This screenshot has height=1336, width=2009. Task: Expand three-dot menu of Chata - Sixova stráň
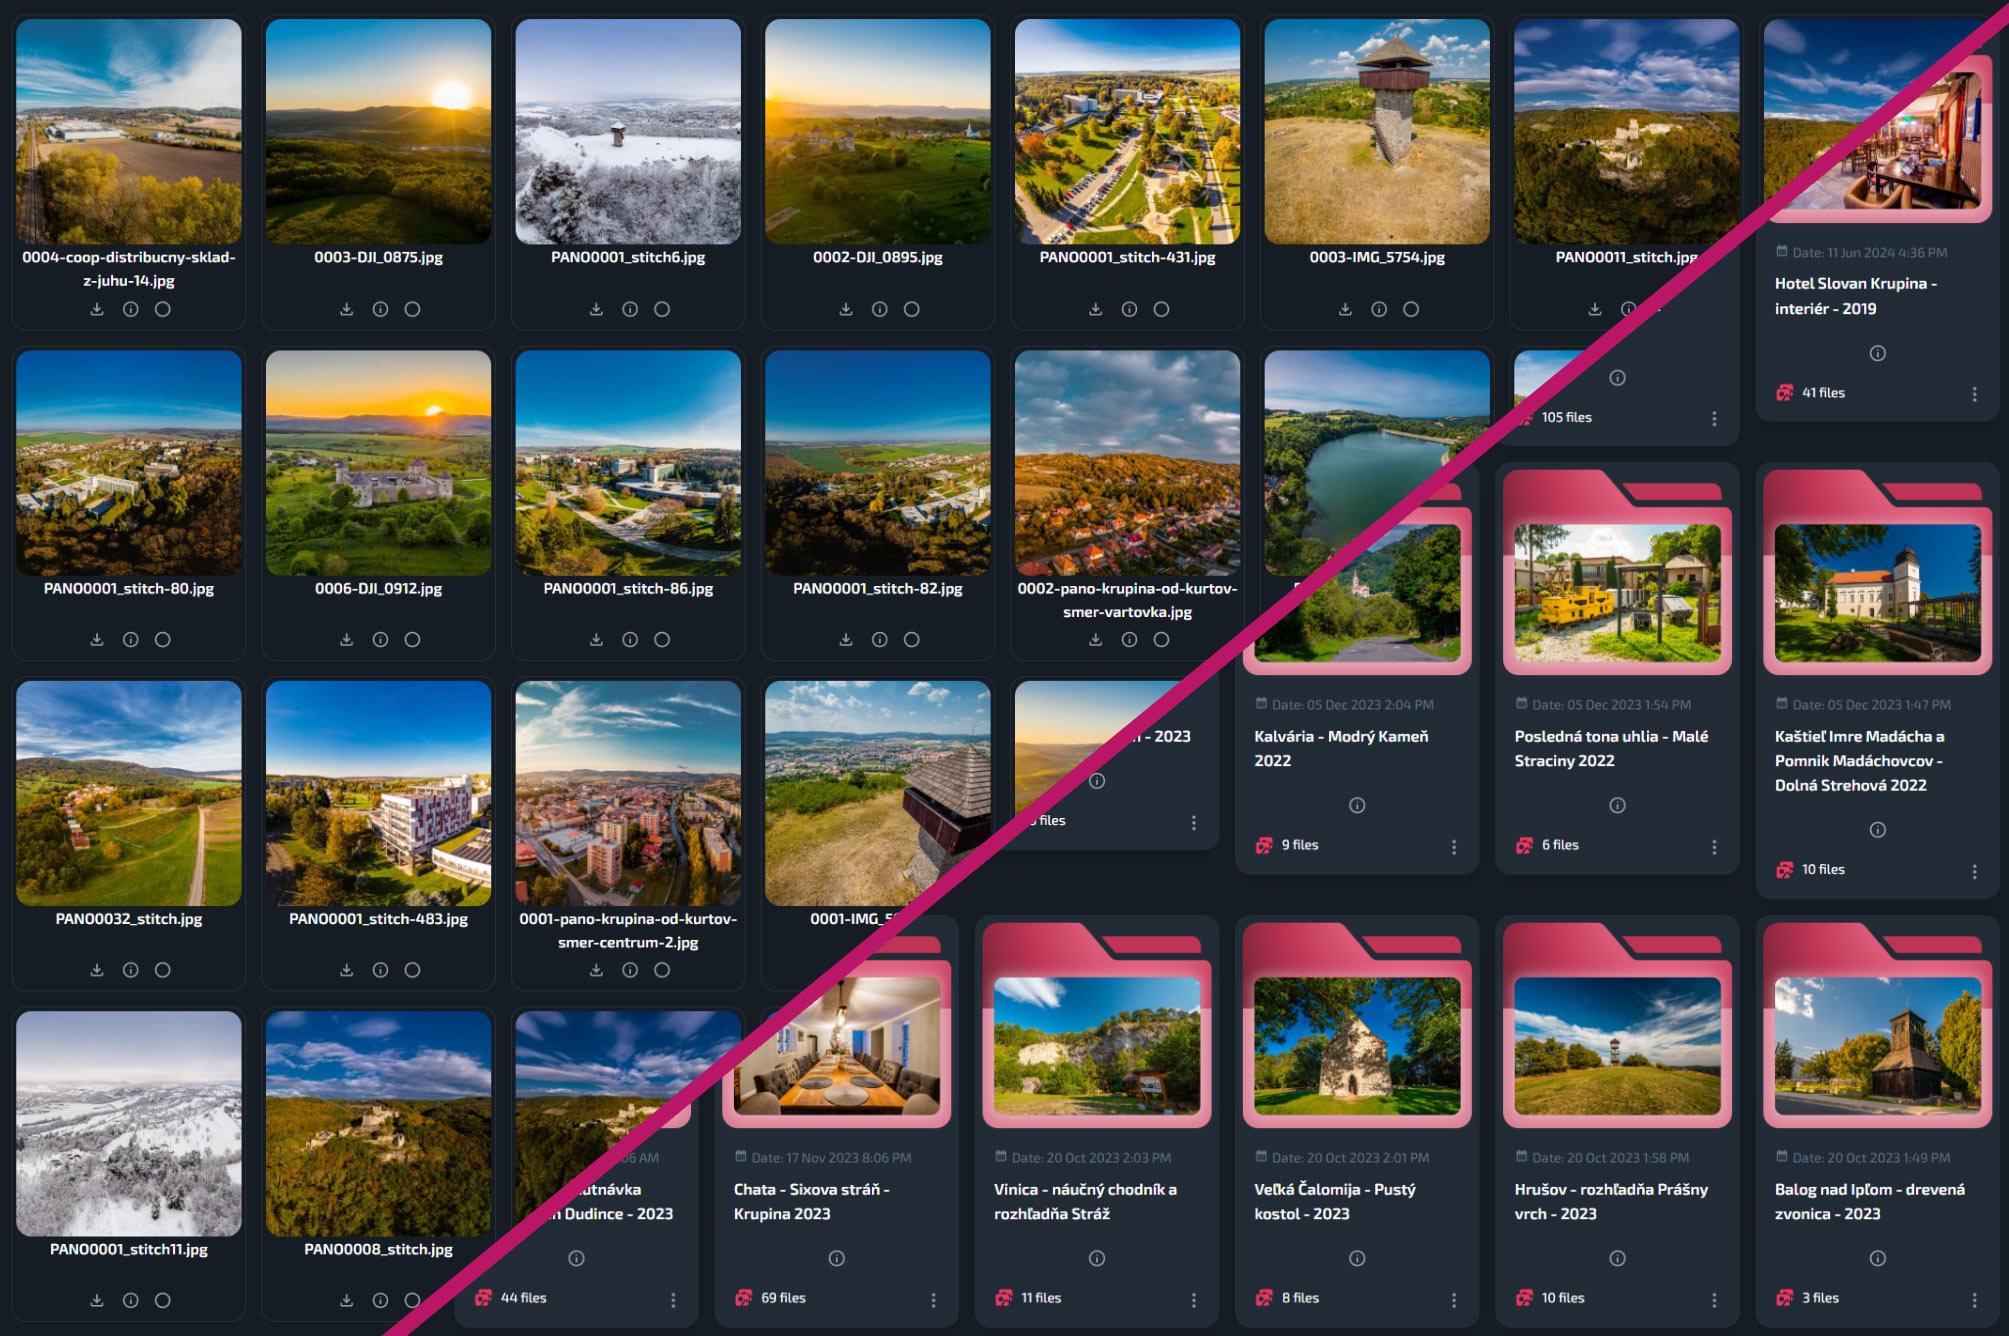(x=933, y=1300)
